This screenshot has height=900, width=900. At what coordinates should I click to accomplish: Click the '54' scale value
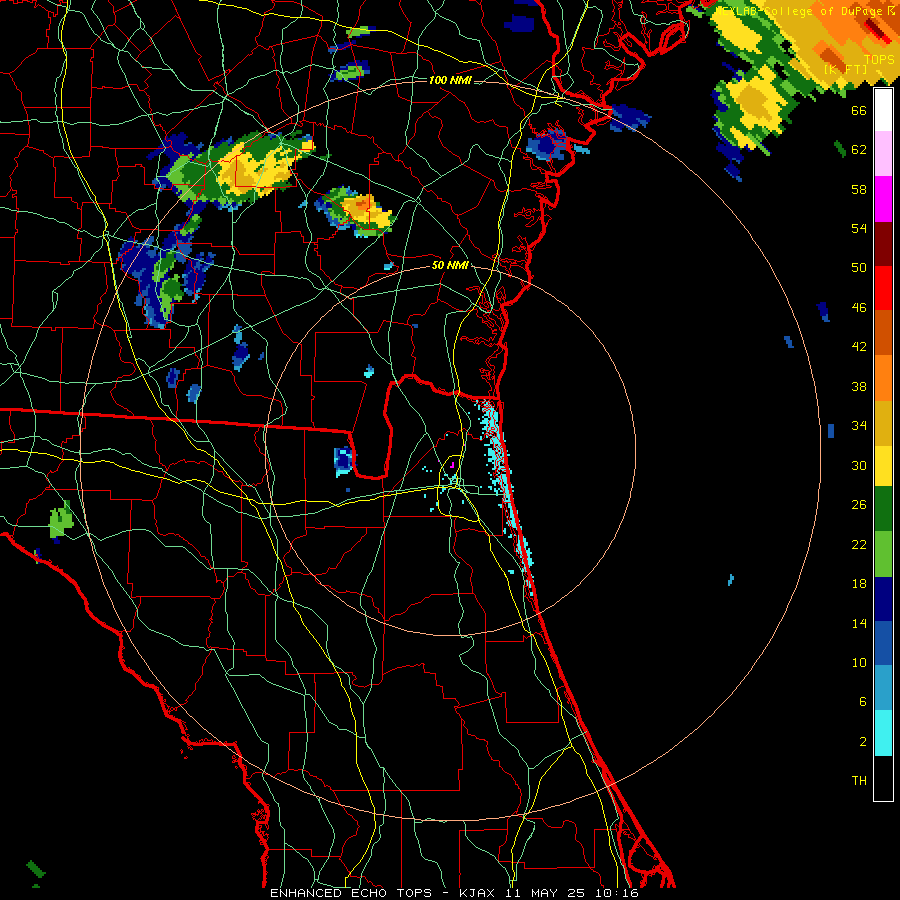(x=859, y=228)
